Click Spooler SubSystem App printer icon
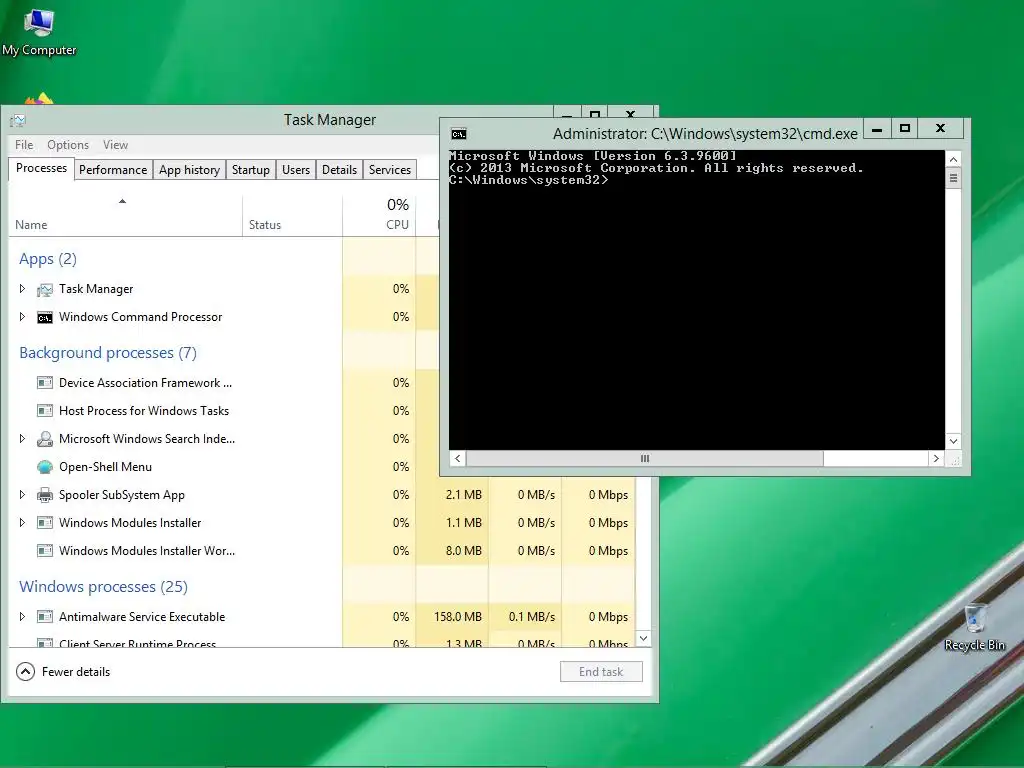Viewport: 1024px width, 768px height. pyautogui.click(x=44, y=495)
